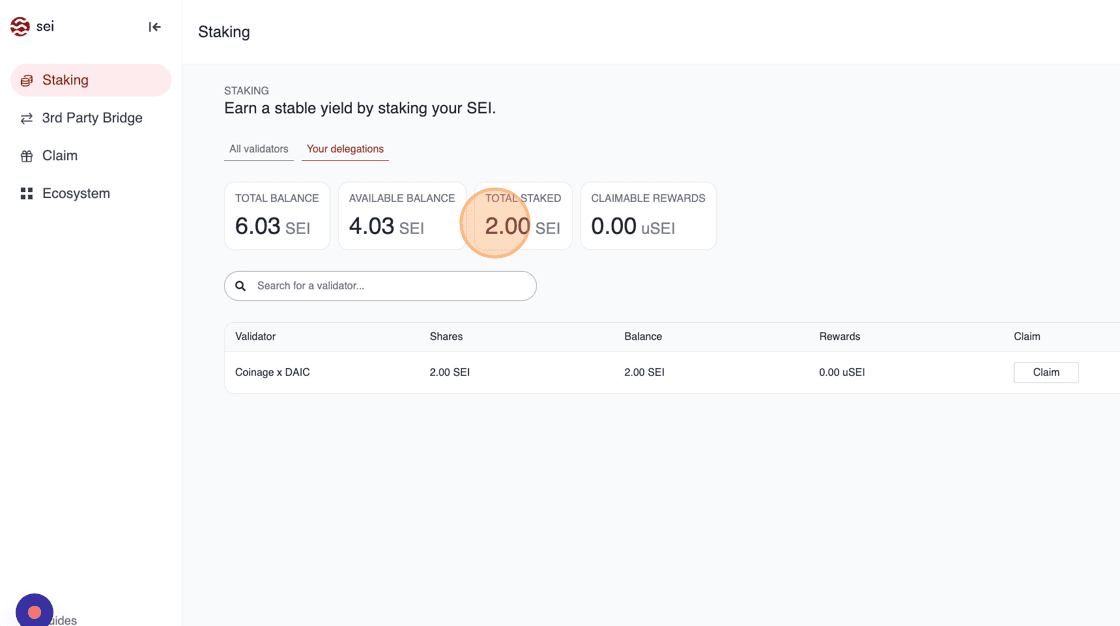Click the Validator column header
Viewport: 1120px width, 626px height.
(x=255, y=337)
